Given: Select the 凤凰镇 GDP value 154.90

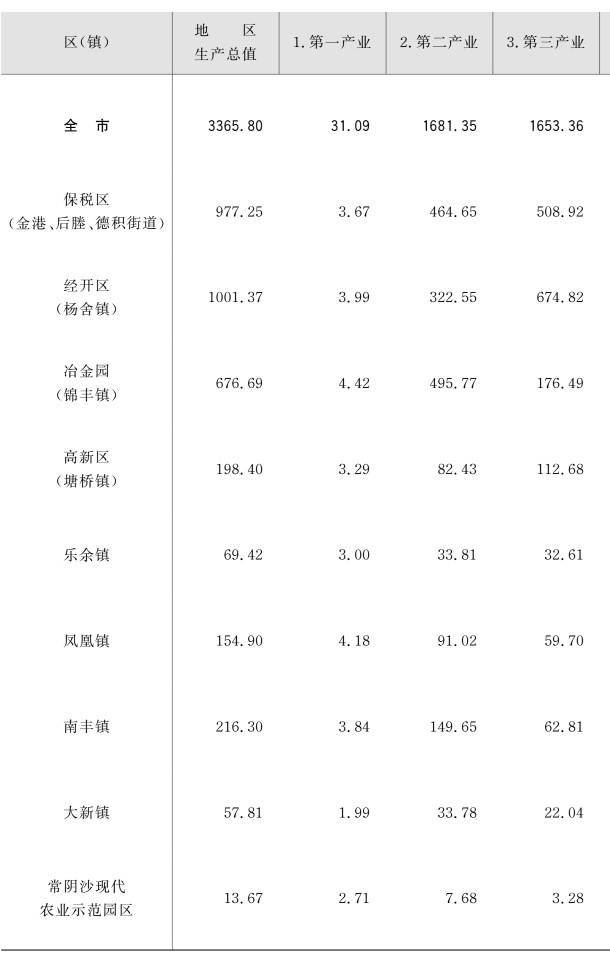Looking at the screenshot, I should [239, 640].
